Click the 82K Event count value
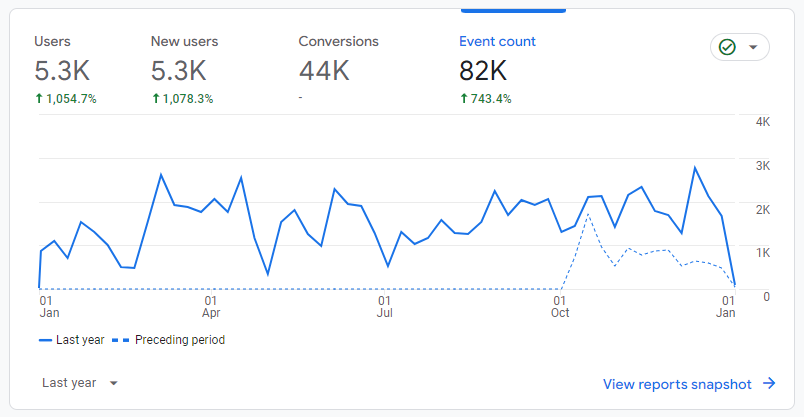 (x=483, y=71)
